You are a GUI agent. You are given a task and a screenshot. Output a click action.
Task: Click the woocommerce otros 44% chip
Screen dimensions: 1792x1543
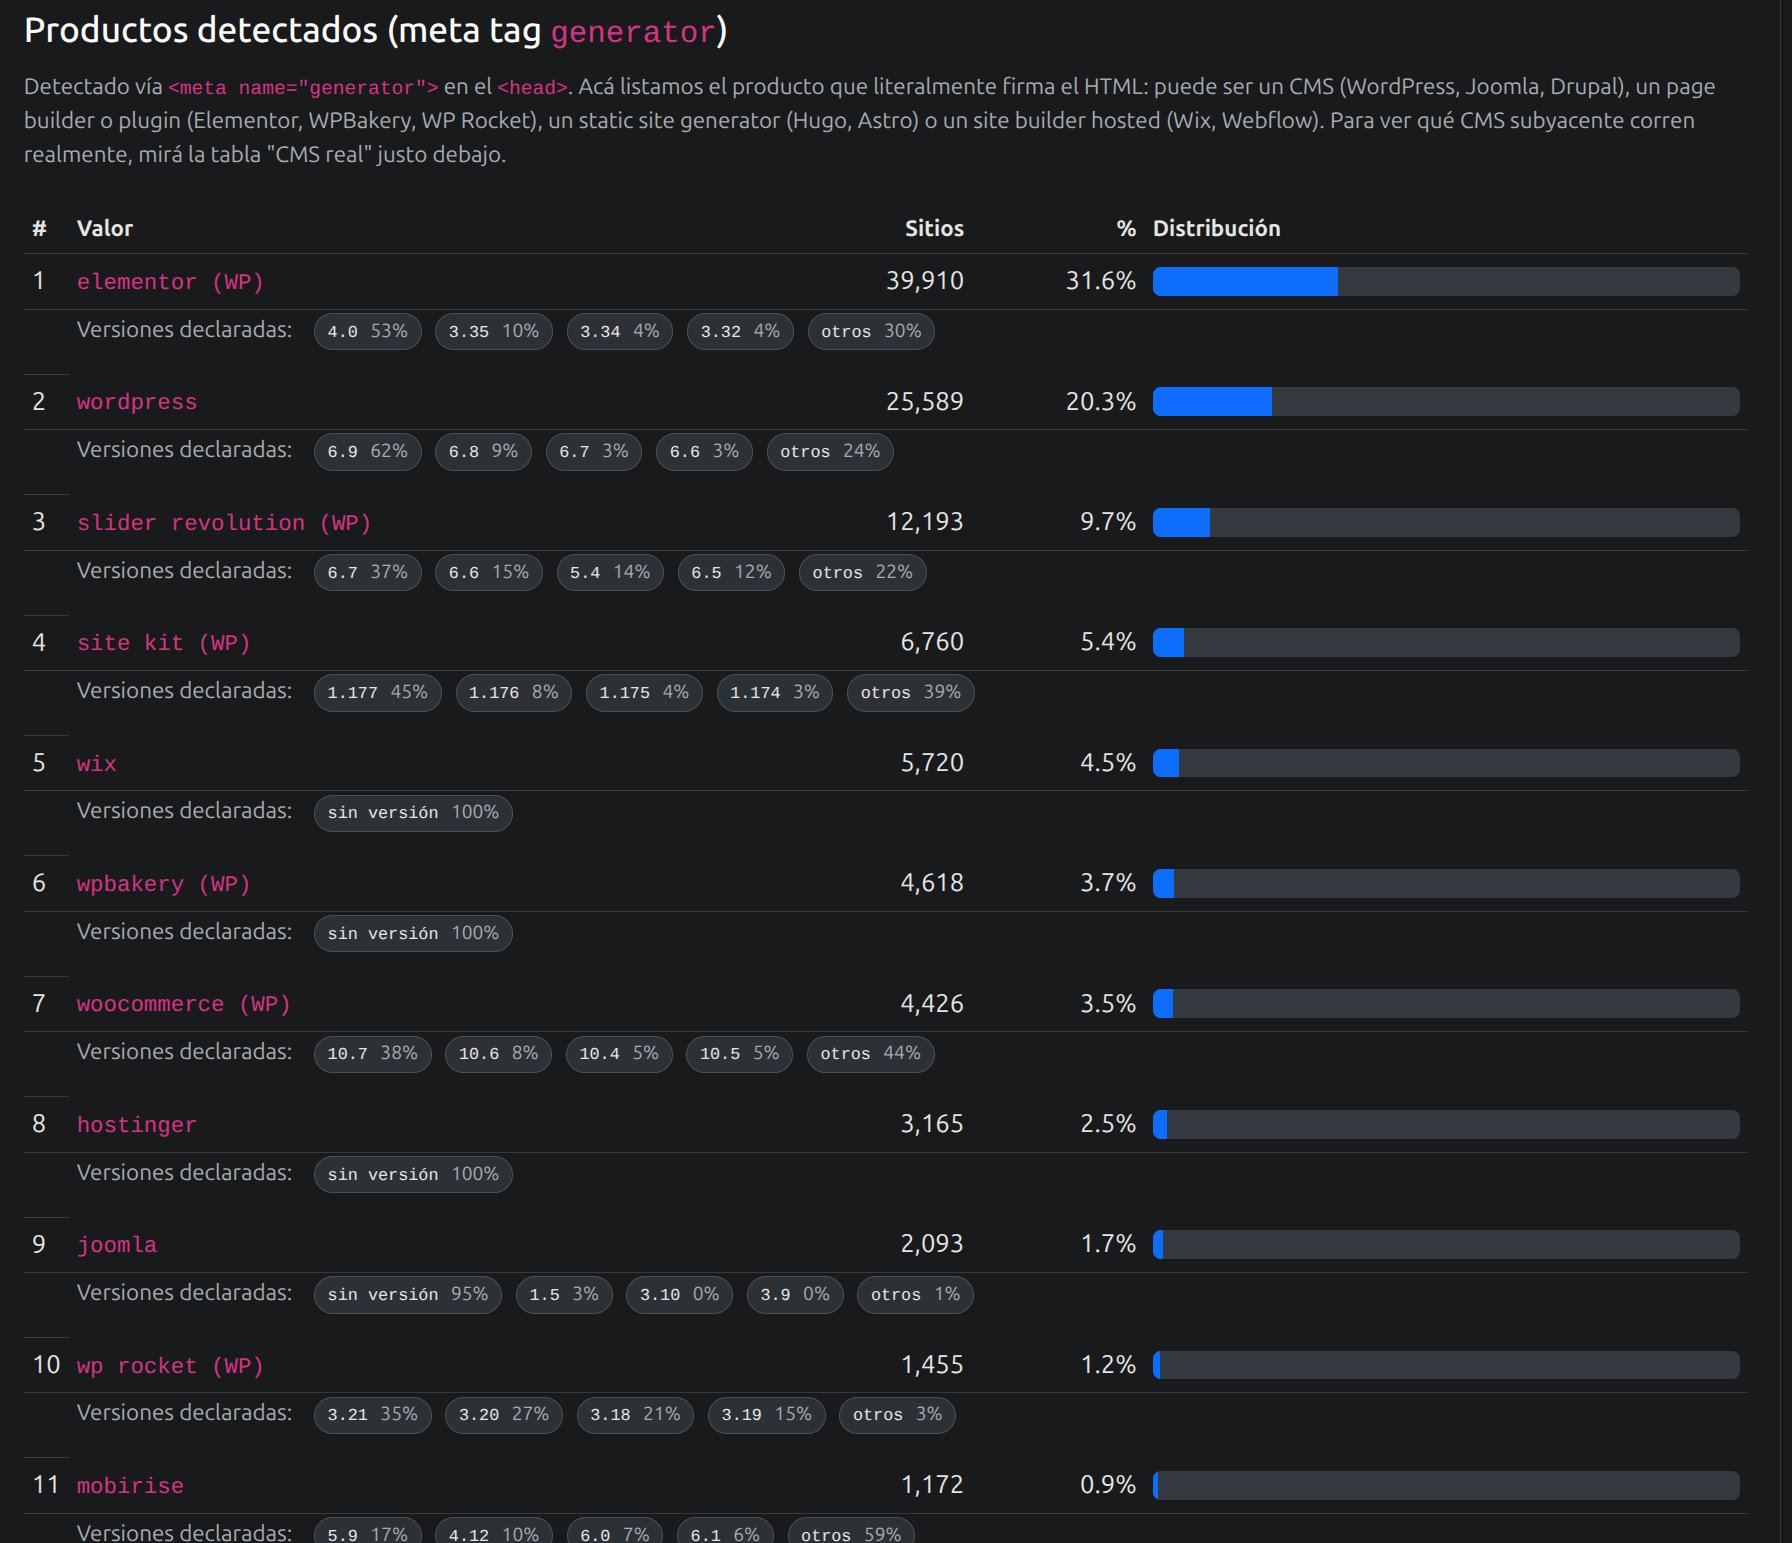coord(871,1054)
